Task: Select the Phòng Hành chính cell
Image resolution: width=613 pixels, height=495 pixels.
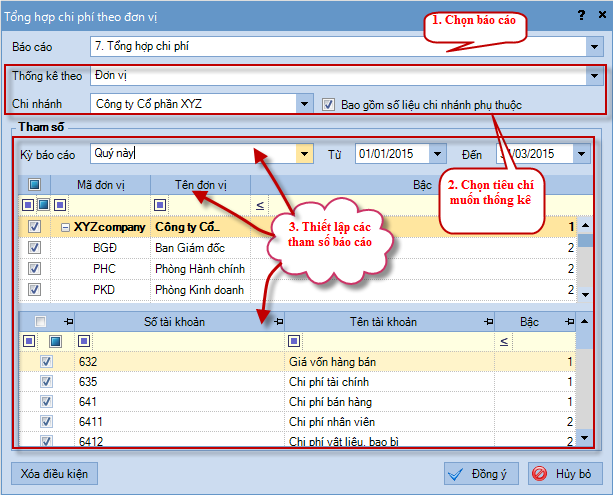Action: point(201,269)
